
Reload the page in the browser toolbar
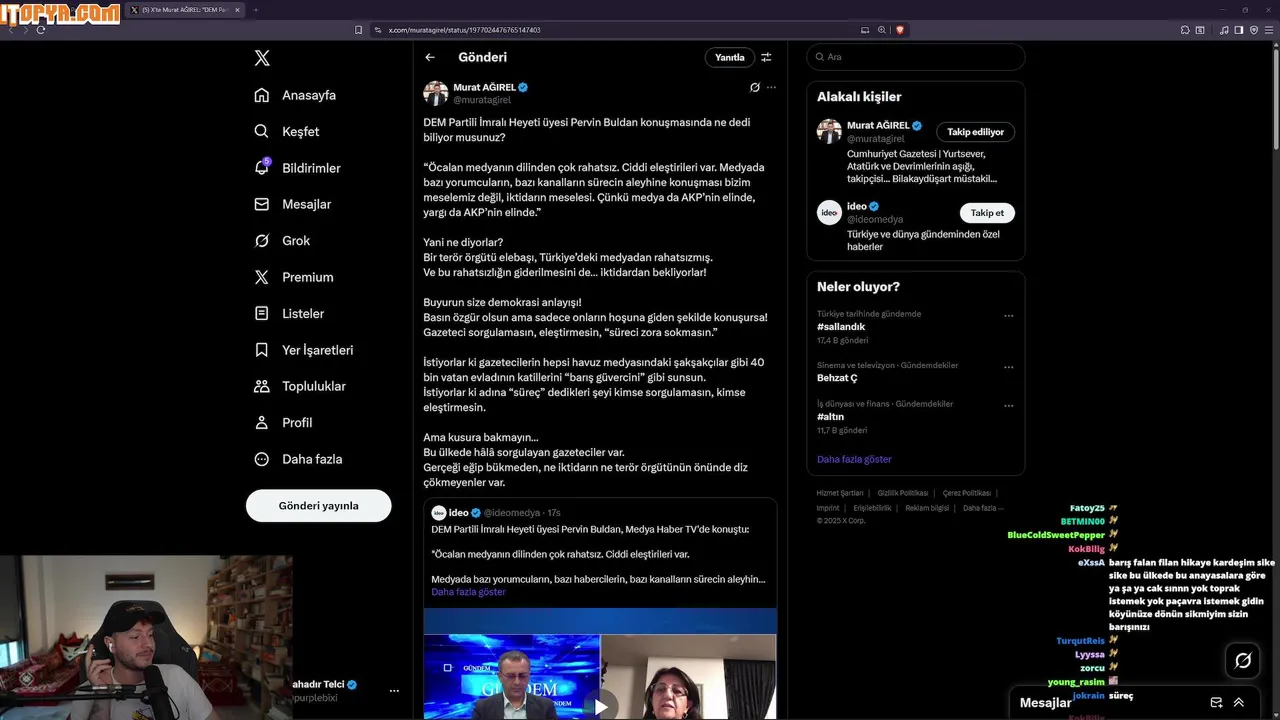click(41, 30)
